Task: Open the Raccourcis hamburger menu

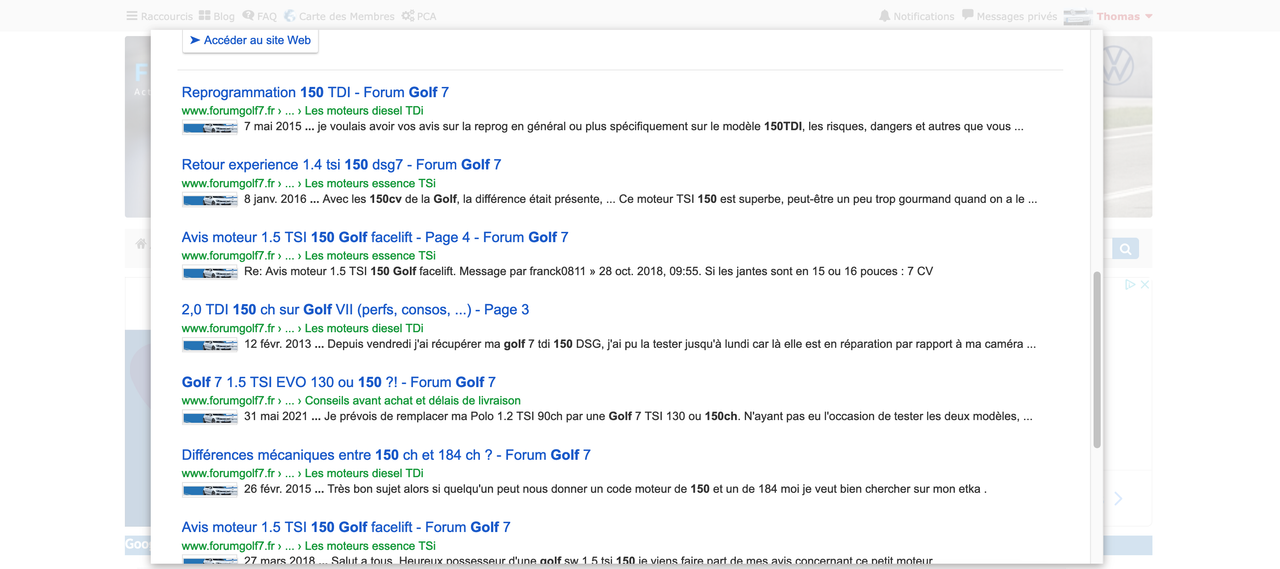Action: point(159,16)
